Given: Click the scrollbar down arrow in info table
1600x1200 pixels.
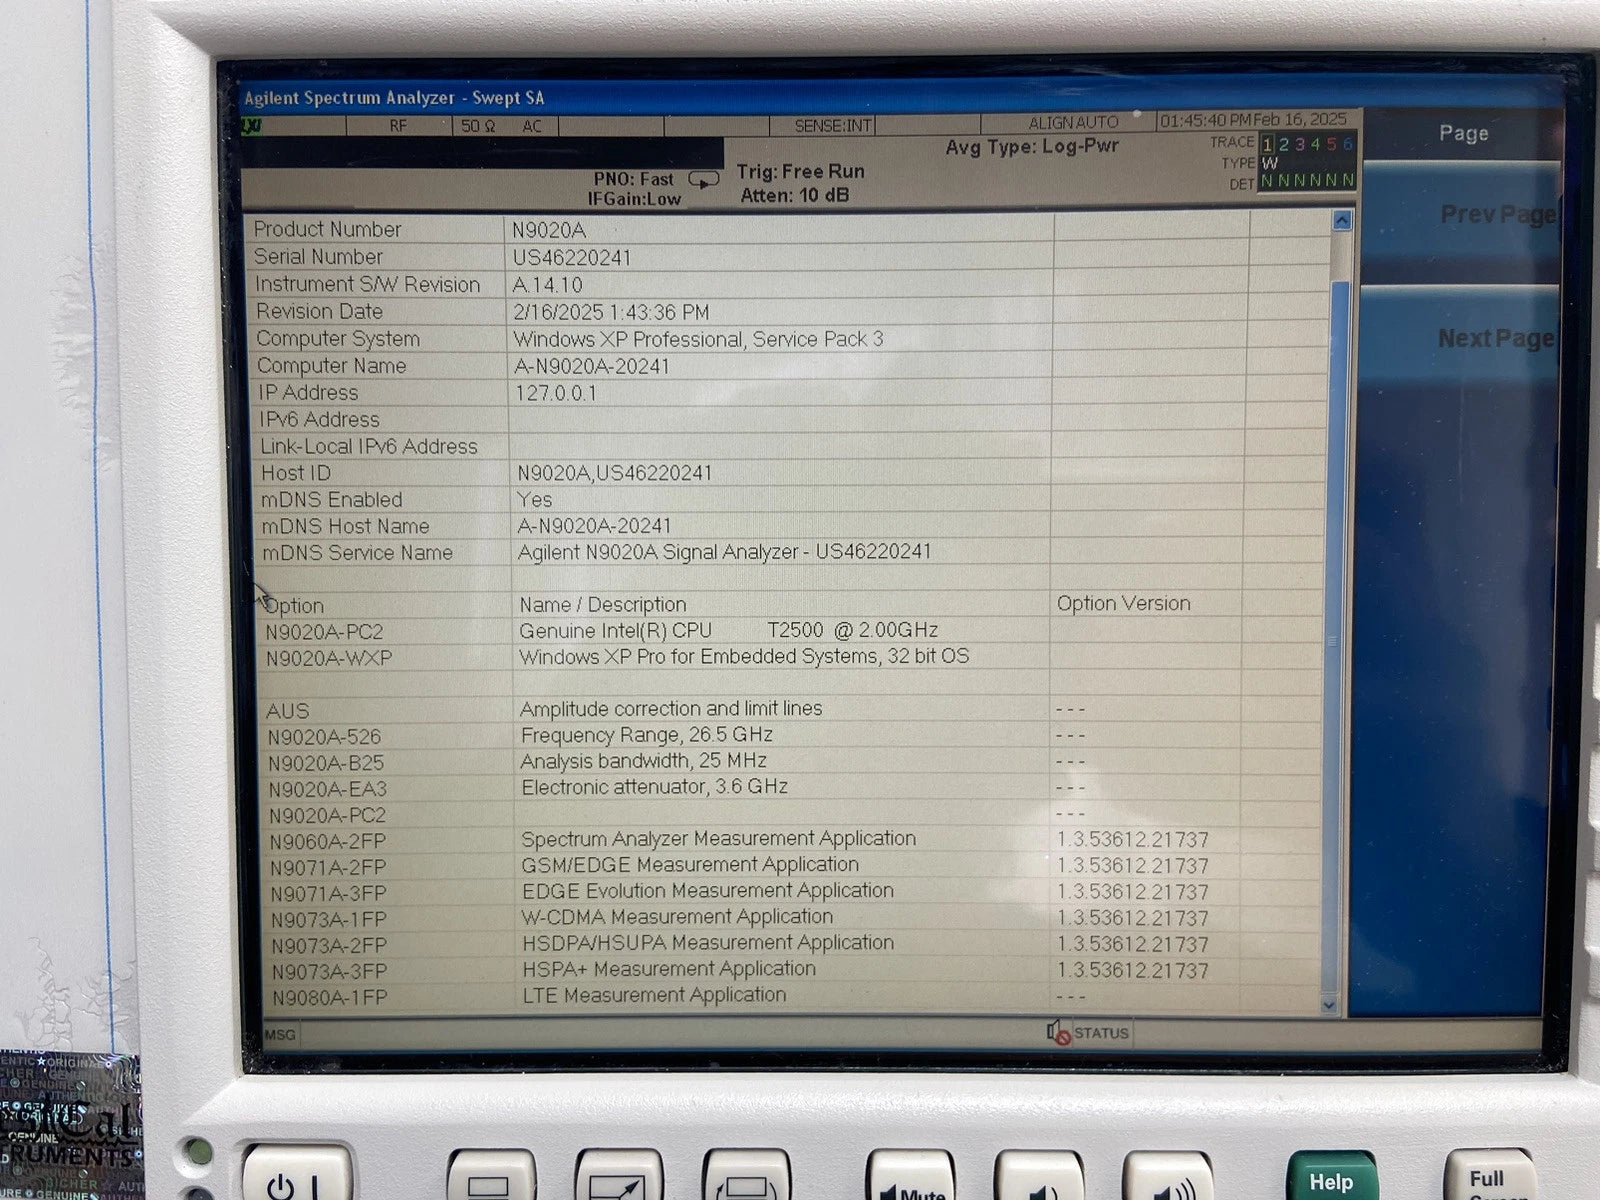Looking at the screenshot, I should tap(1329, 1005).
